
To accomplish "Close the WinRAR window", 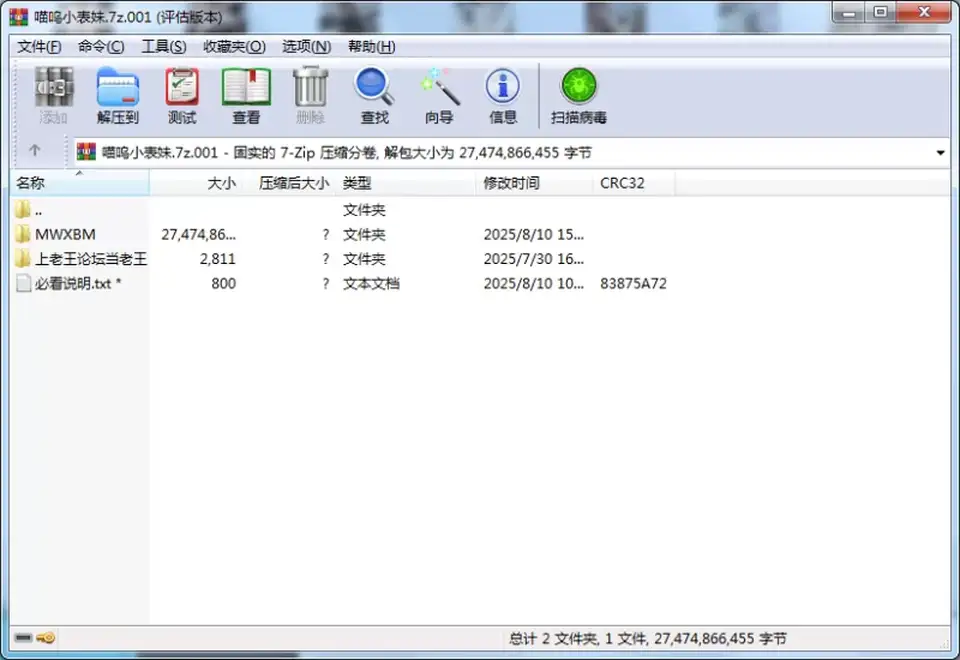I will pyautogui.click(x=924, y=13).
